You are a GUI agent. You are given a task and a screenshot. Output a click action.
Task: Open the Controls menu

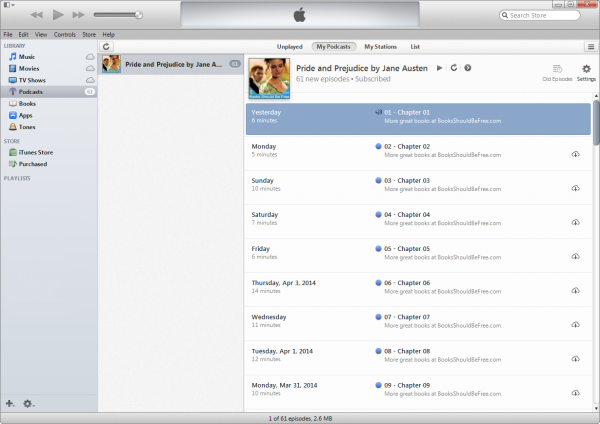[x=65, y=34]
